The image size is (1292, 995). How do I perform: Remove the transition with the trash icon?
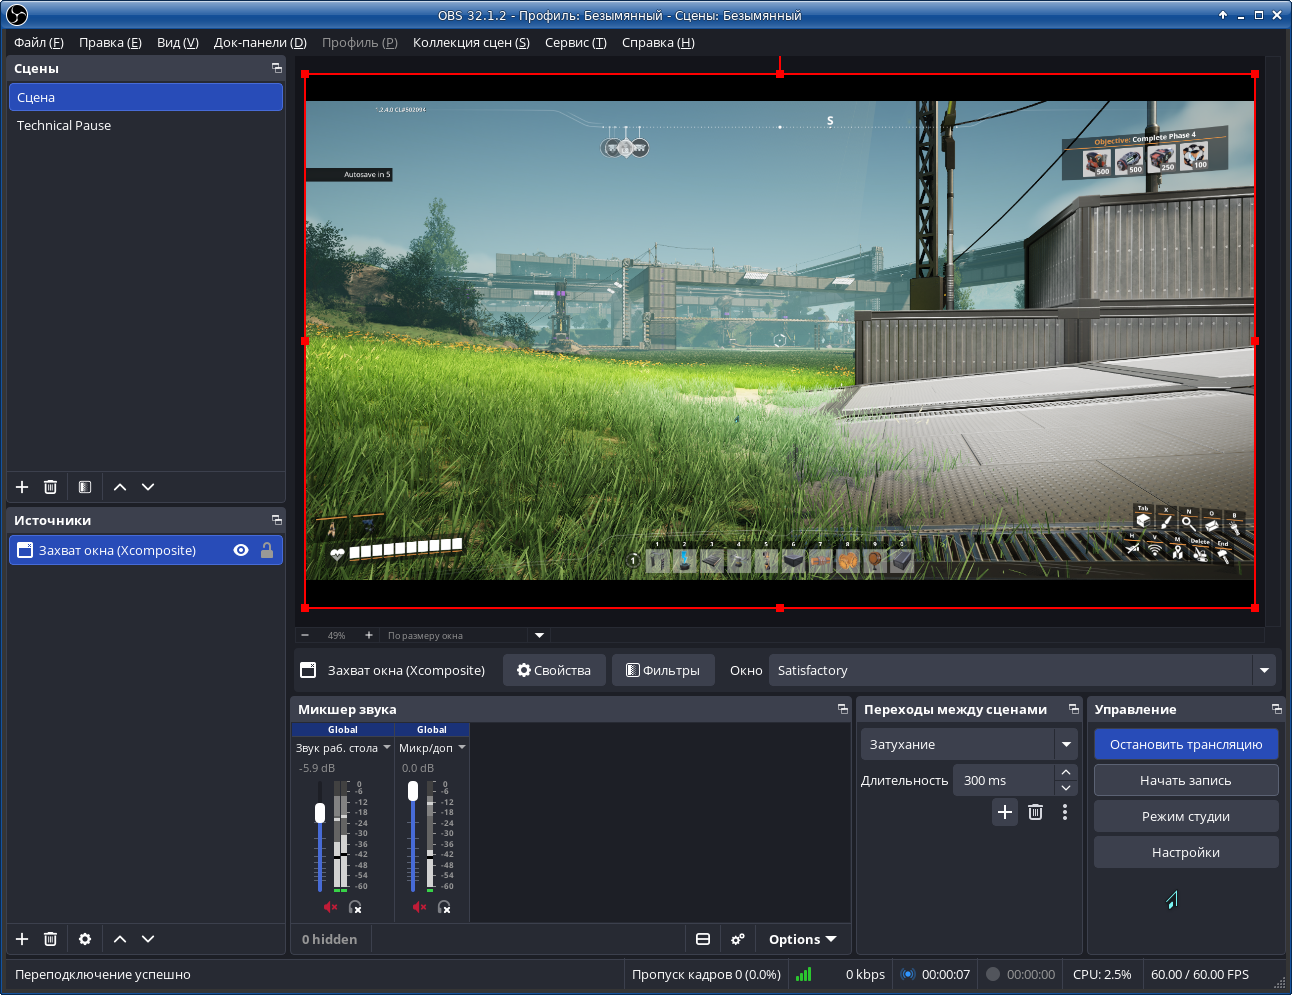1035,812
